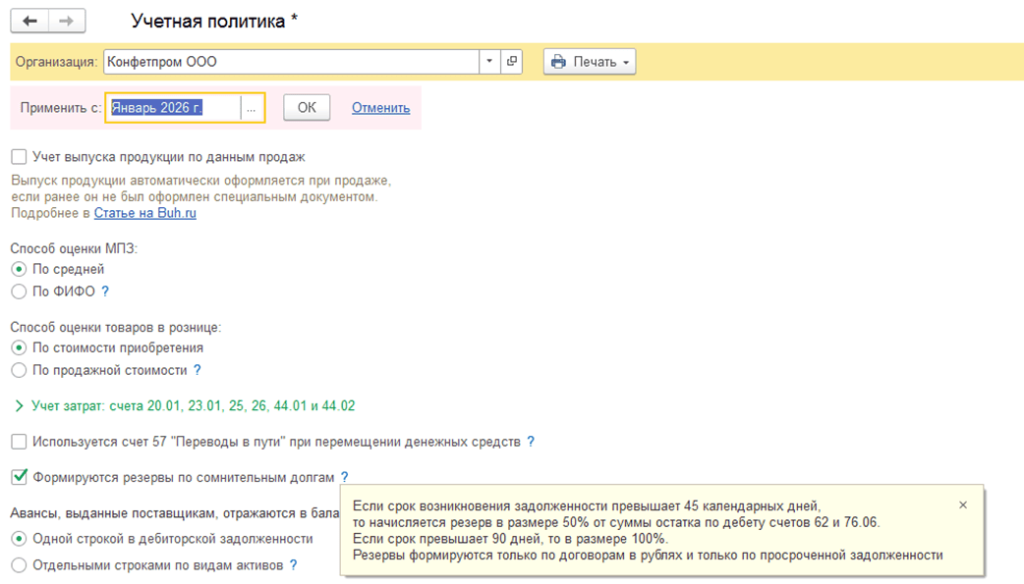
Task: Select the По ФИФО valuation method
Action: click(x=19, y=291)
